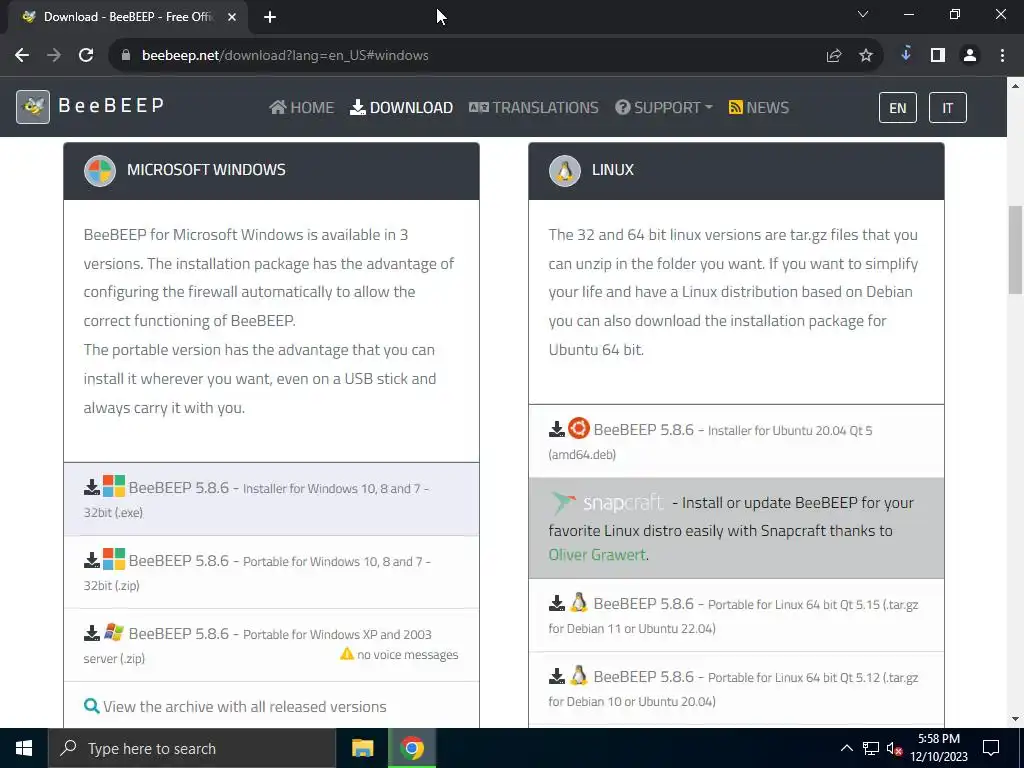Click the browser address bar URL

pos(285,56)
